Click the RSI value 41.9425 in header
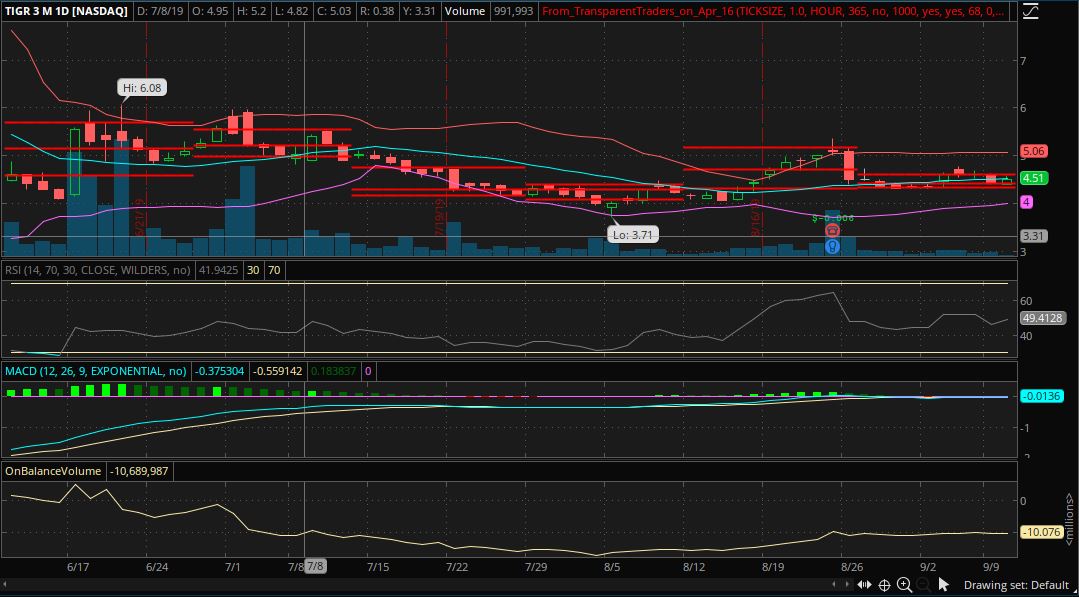The width and height of the screenshot is (1079, 597). point(218,270)
